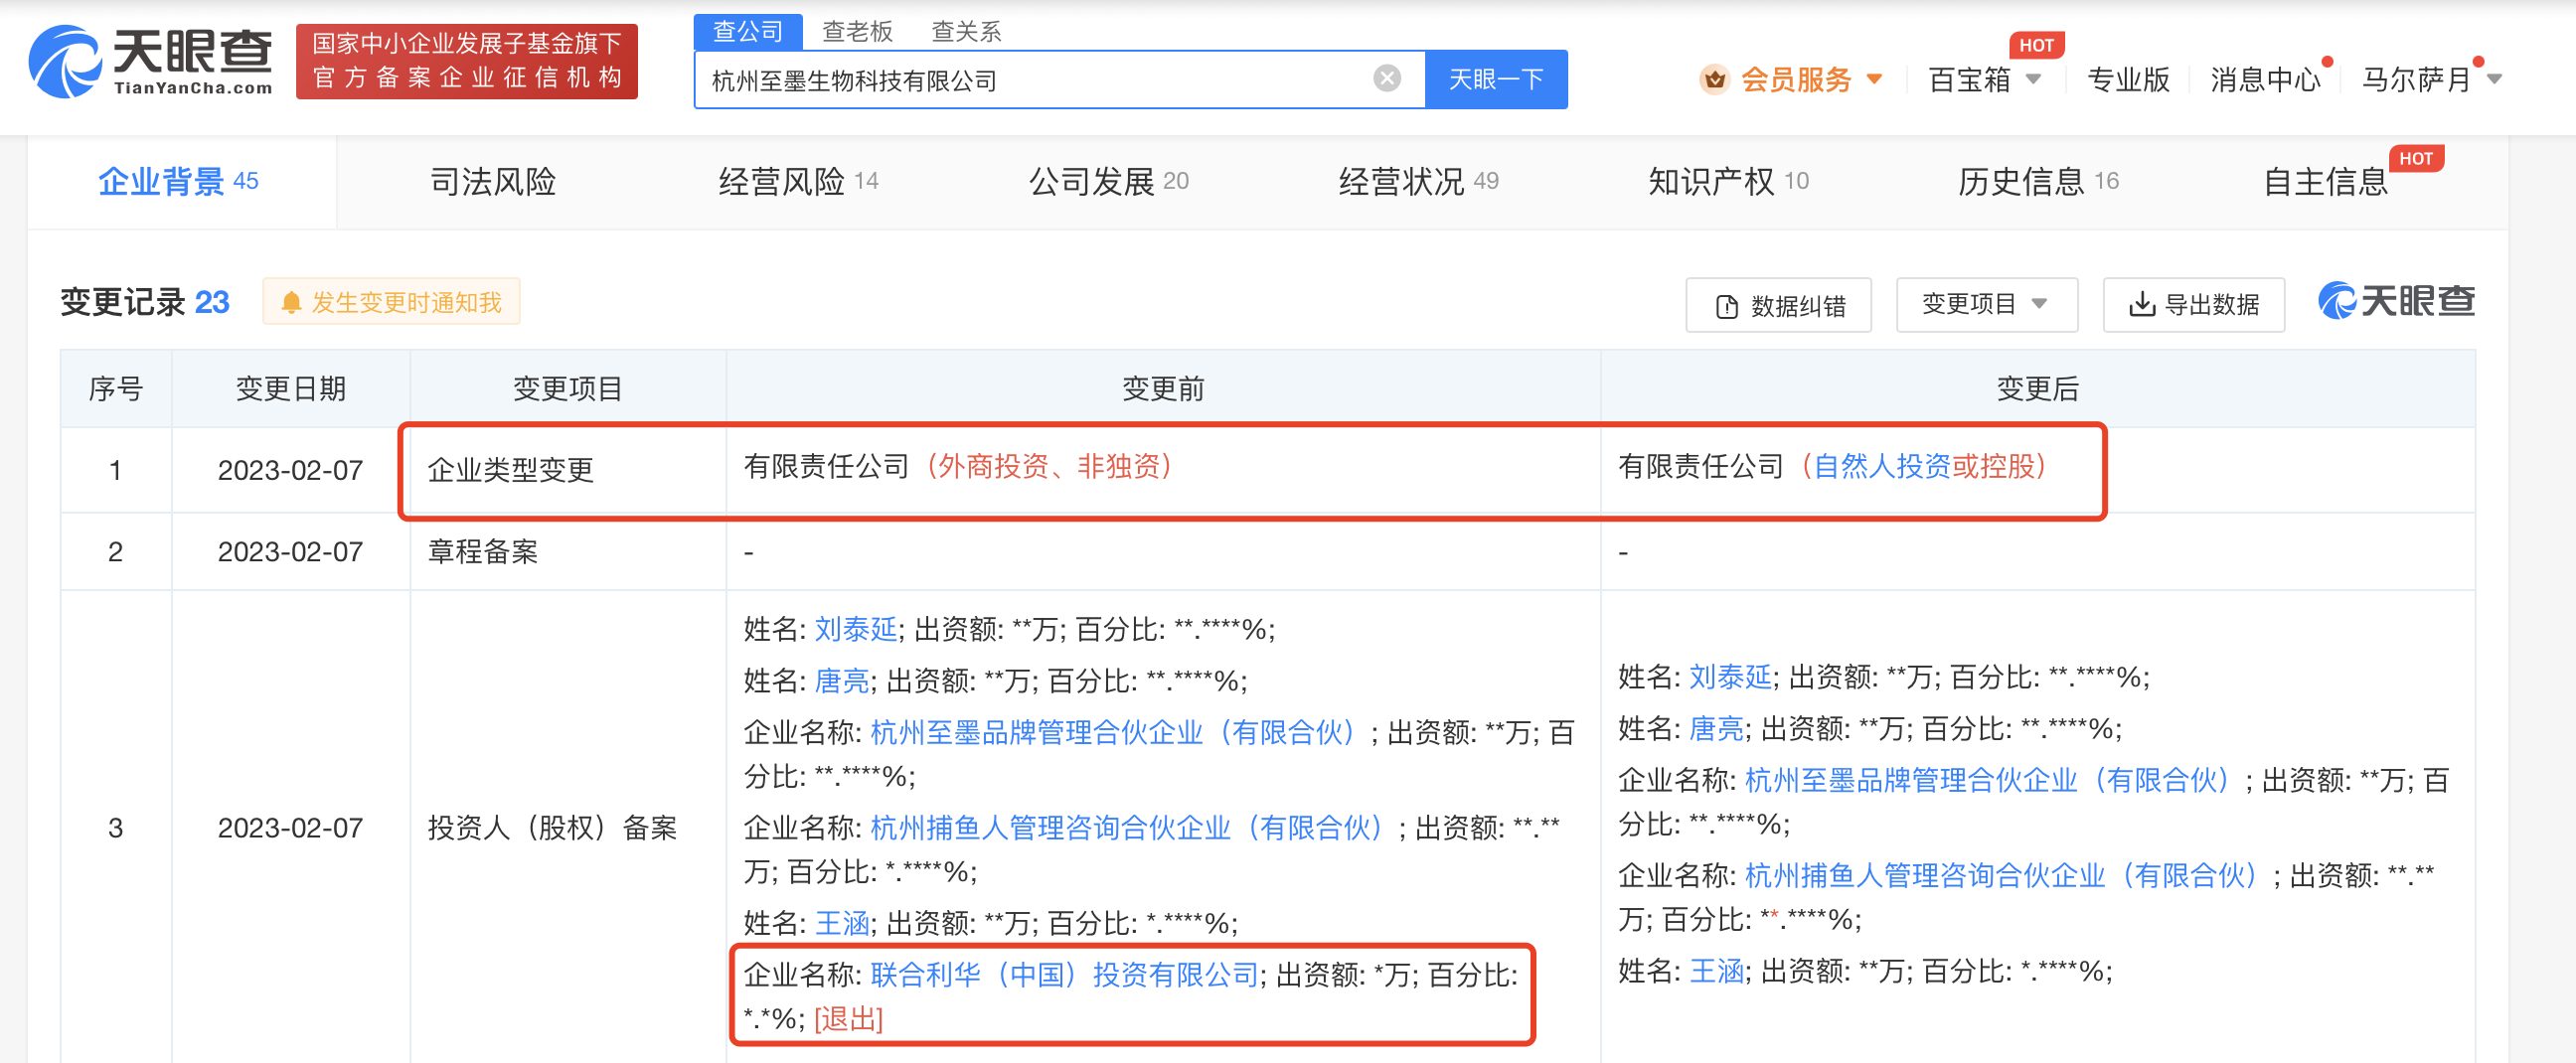Click the 变更前 column header
Image resolution: width=2576 pixels, height=1063 pixels.
(1163, 388)
